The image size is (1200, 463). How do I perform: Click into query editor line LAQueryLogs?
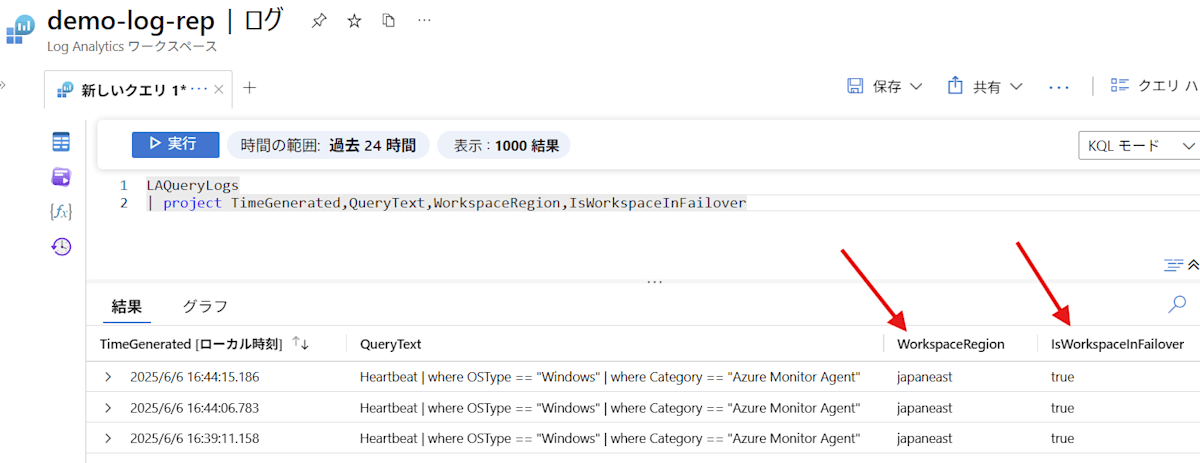[192, 185]
